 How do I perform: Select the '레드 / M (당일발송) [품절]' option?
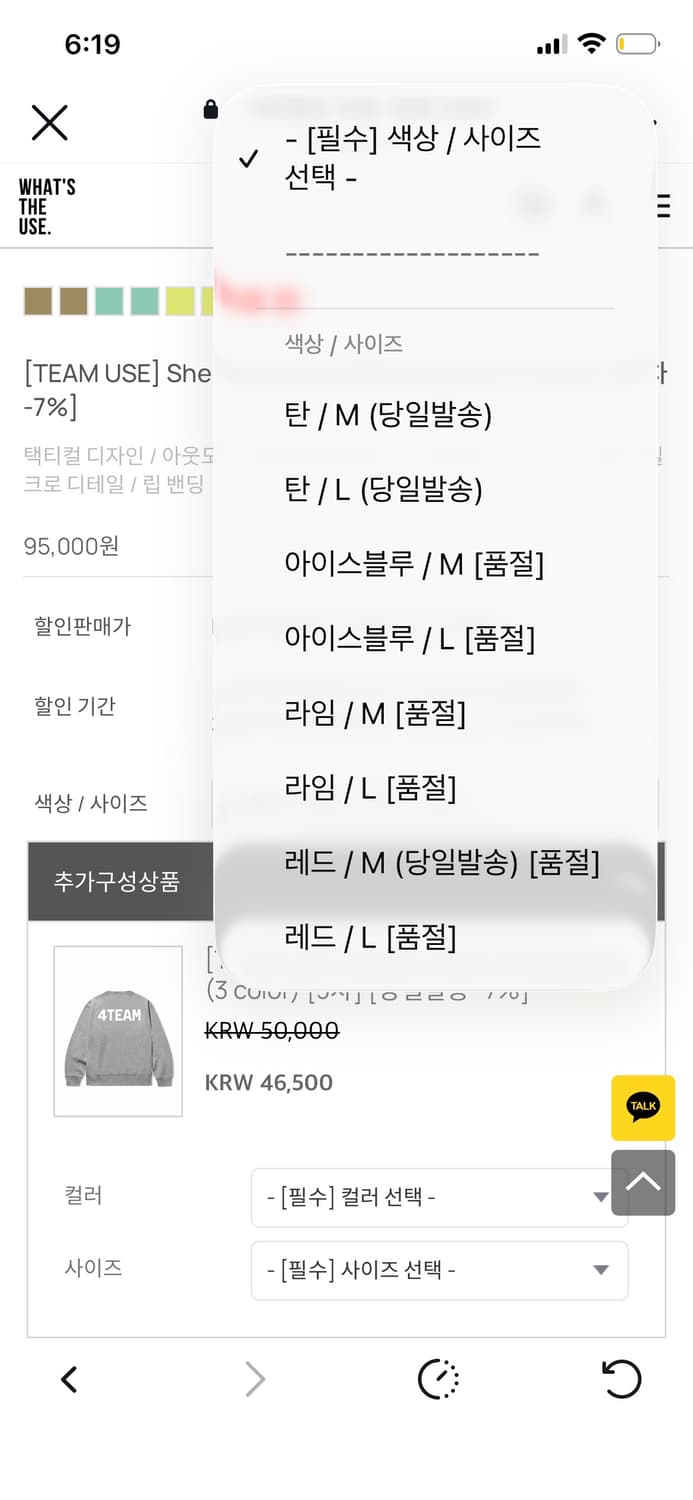(438, 862)
